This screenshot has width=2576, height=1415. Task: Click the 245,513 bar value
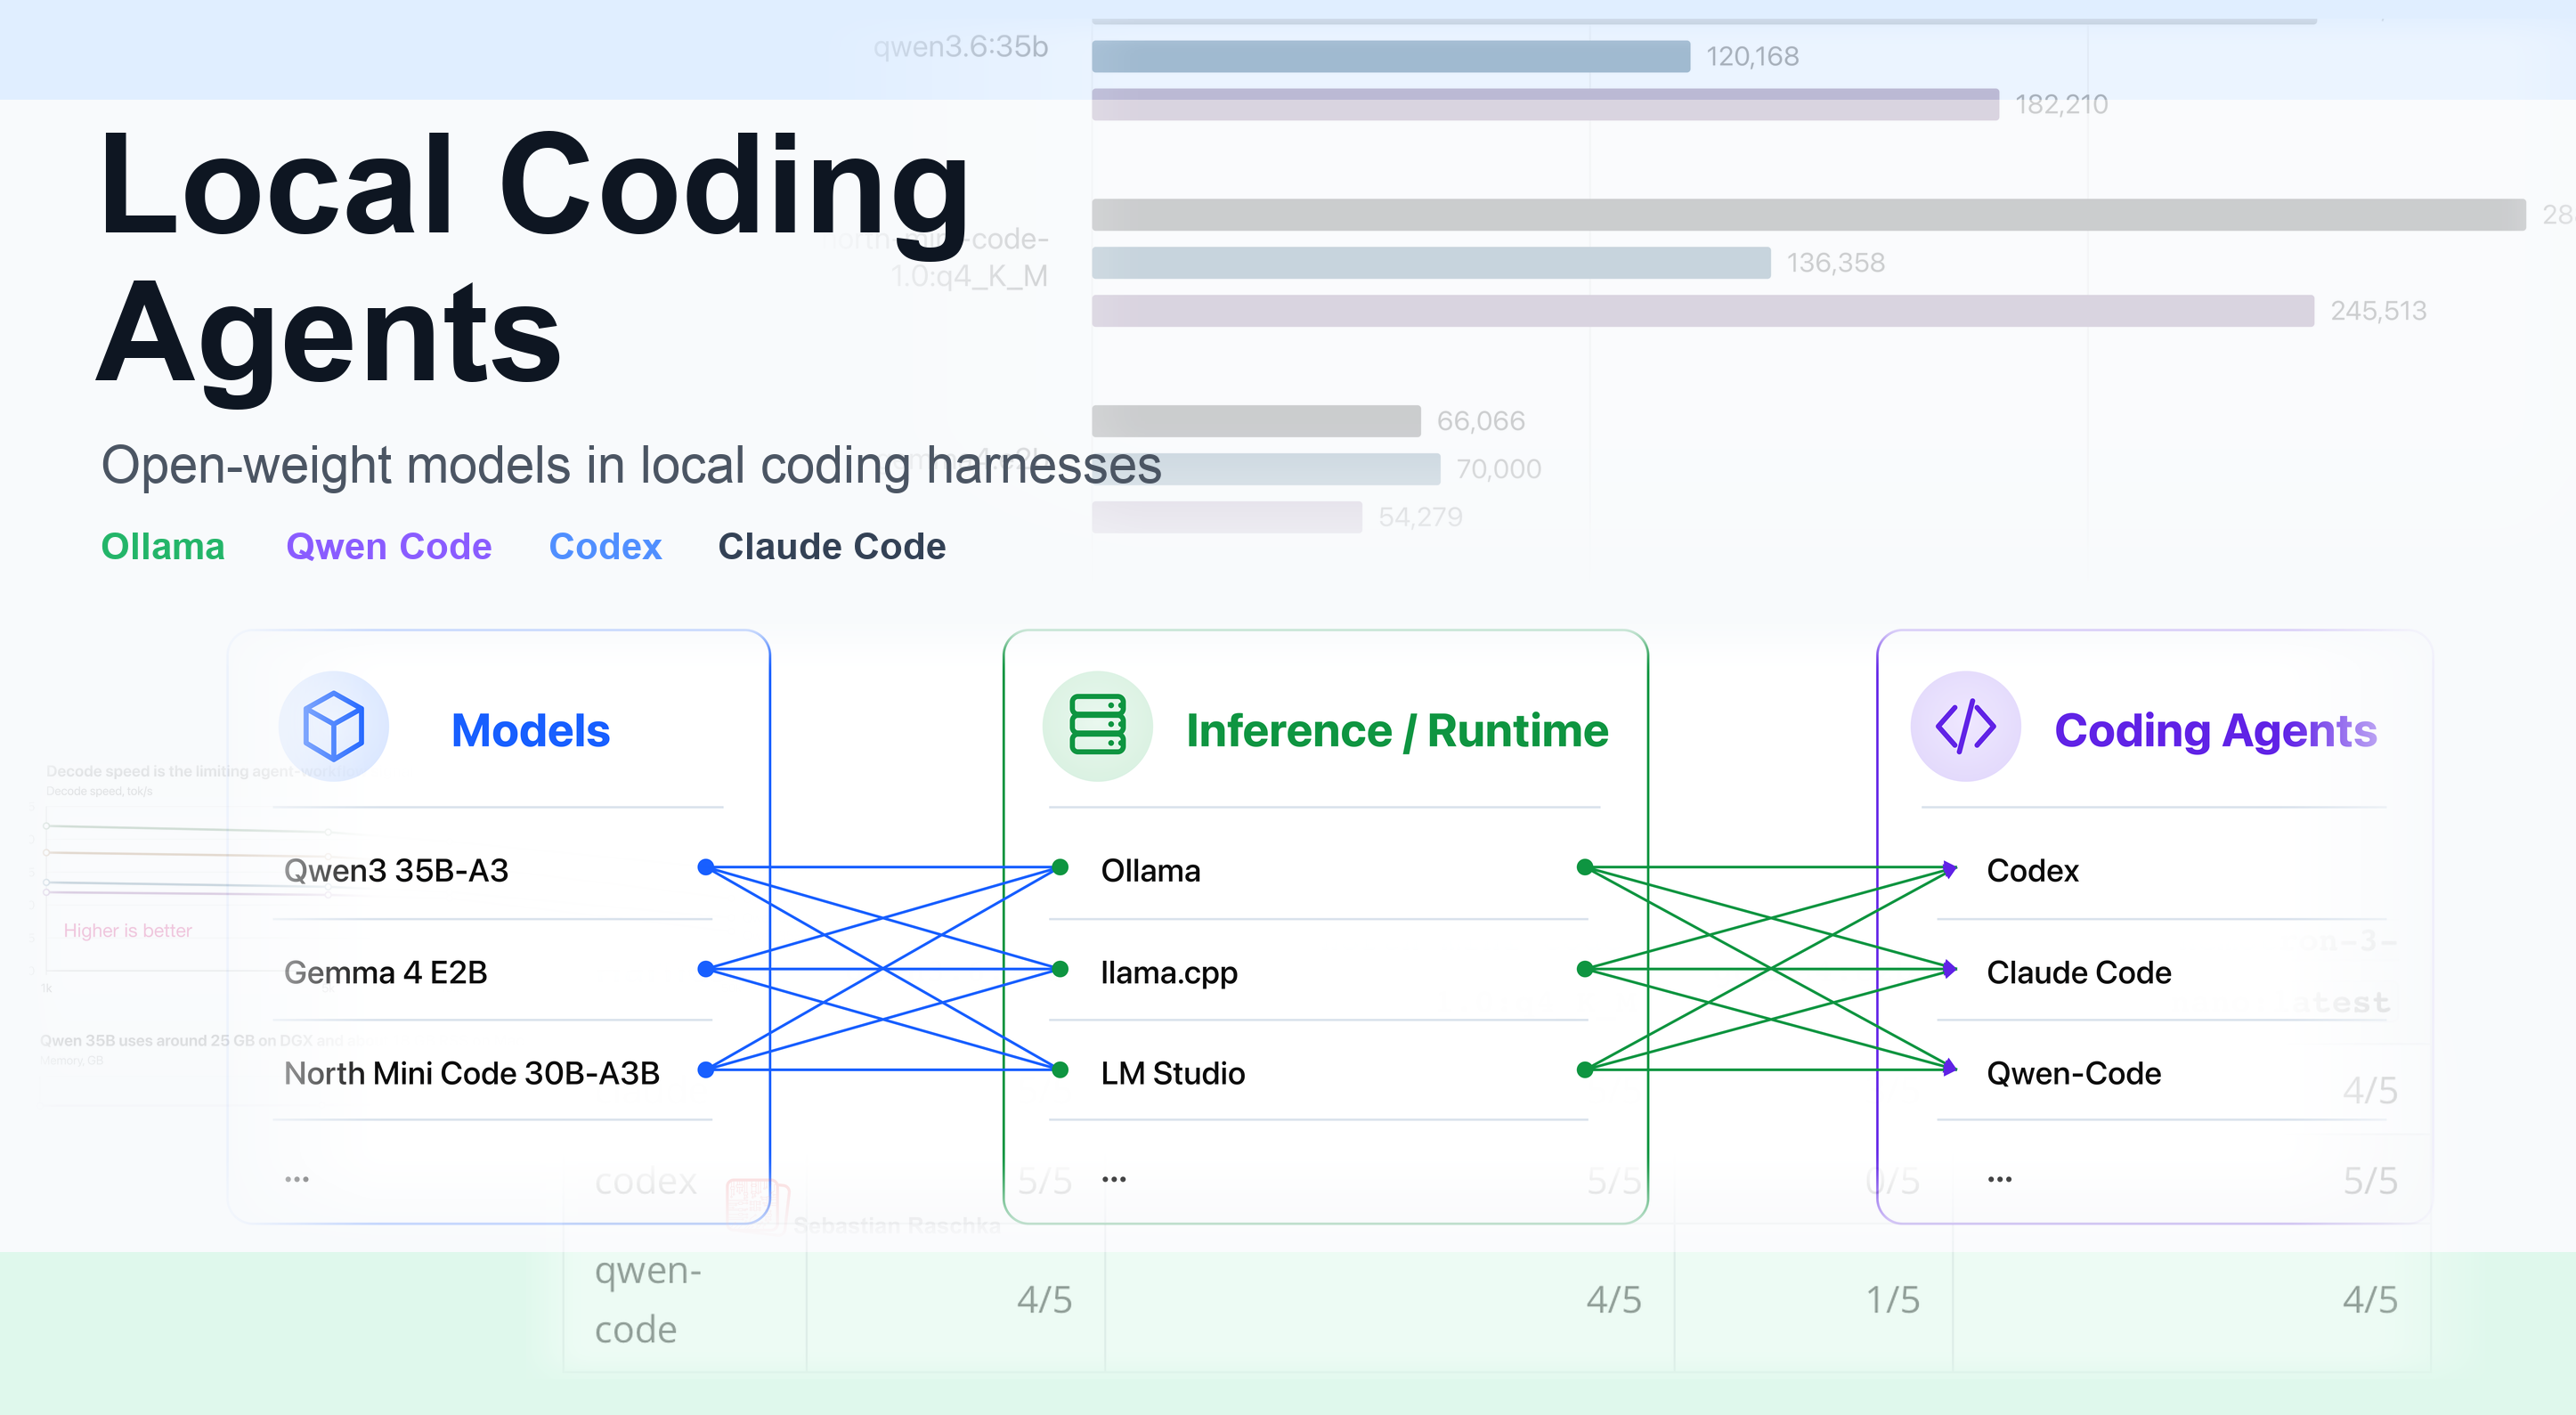(x=2378, y=311)
